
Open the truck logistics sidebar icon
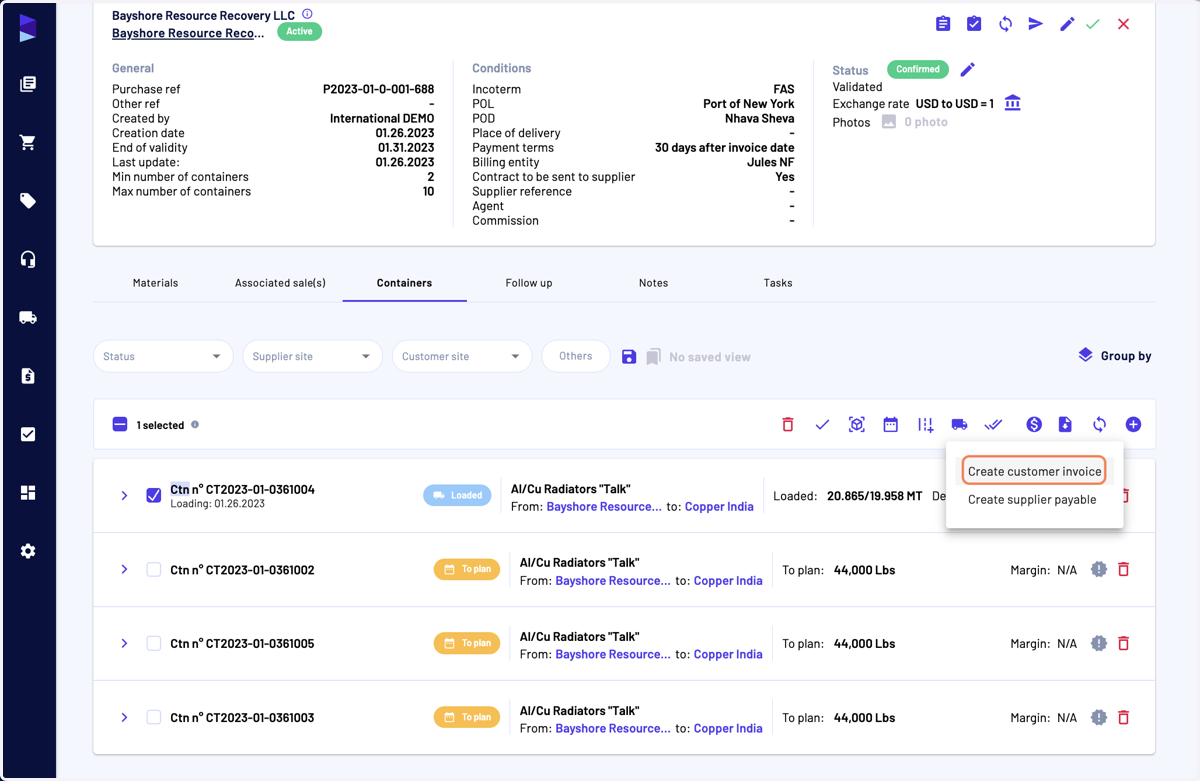tap(28, 318)
